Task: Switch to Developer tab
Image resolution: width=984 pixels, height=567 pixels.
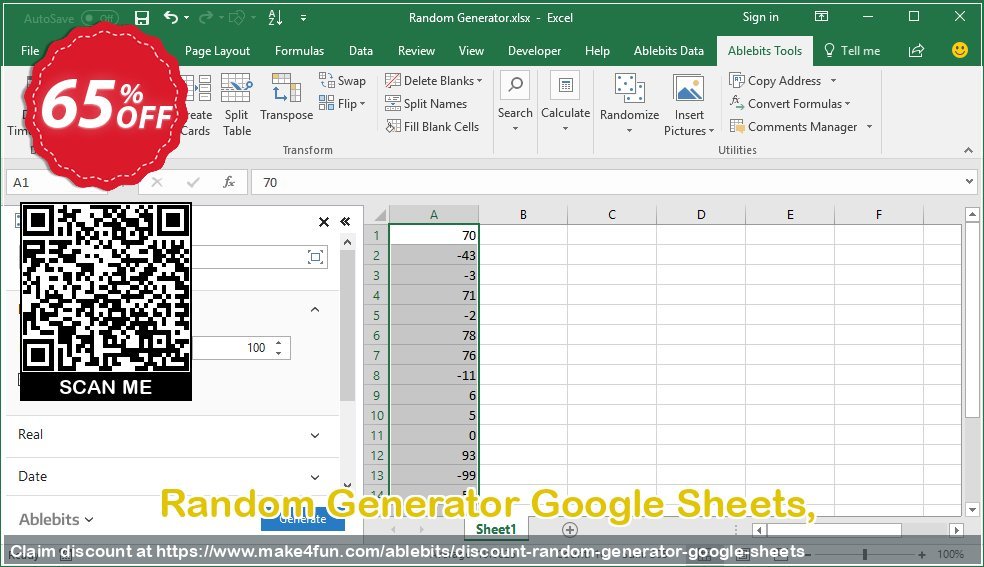Action: (x=534, y=51)
